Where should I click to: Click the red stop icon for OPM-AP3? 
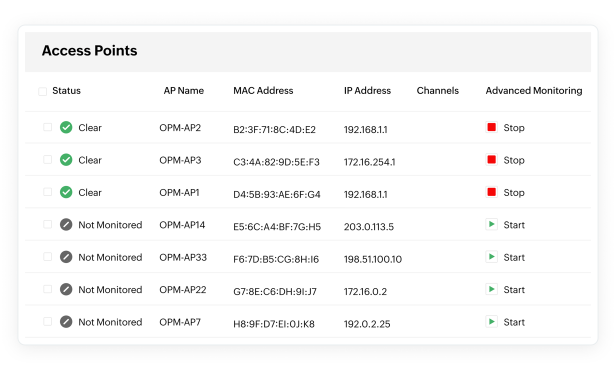[491, 159]
